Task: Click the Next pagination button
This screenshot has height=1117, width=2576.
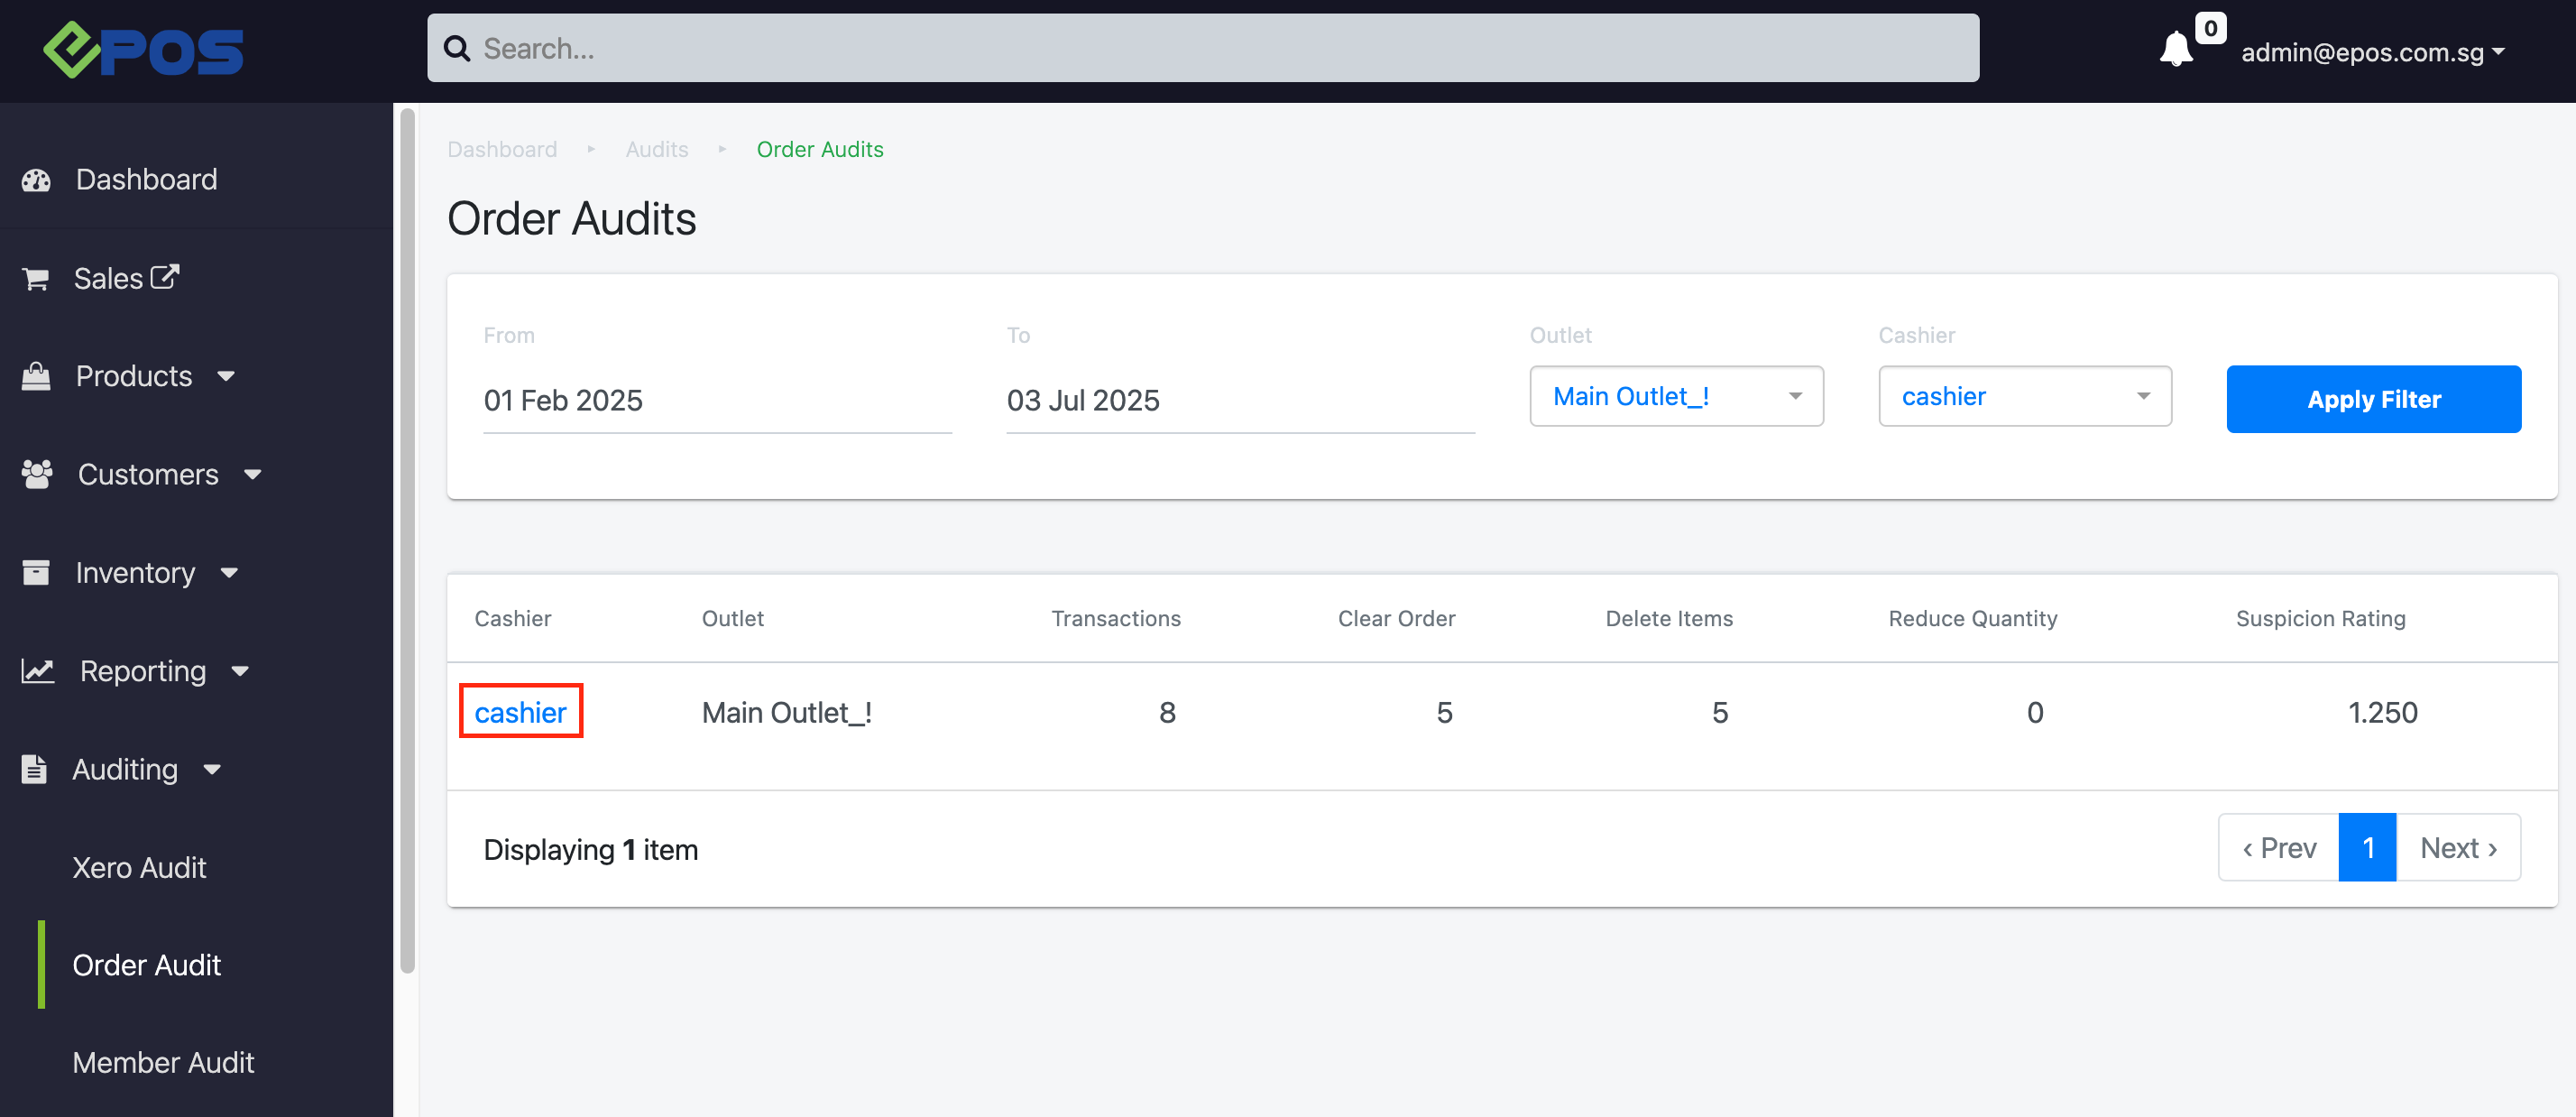Action: (2457, 848)
